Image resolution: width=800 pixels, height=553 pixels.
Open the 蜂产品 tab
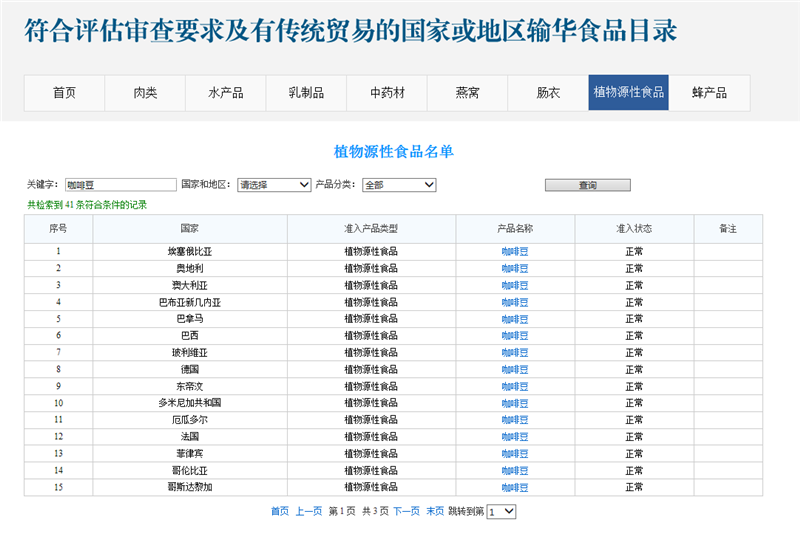(x=709, y=93)
